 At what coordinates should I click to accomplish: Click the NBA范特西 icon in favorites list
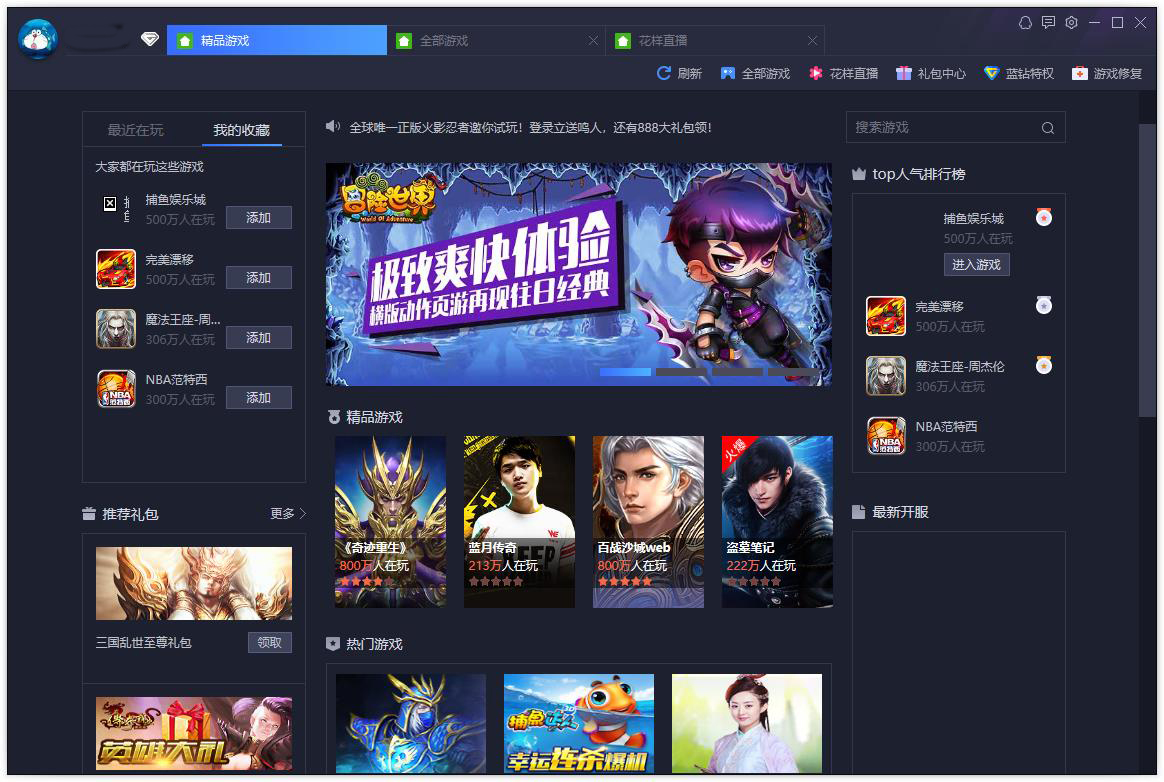point(116,389)
